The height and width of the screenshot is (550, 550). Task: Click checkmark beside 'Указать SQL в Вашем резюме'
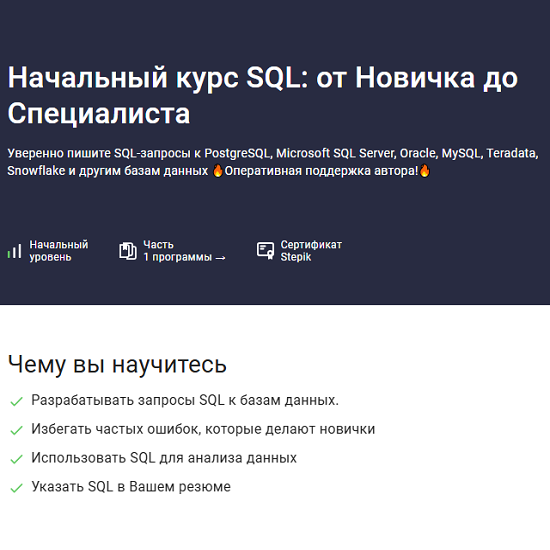pos(16,488)
